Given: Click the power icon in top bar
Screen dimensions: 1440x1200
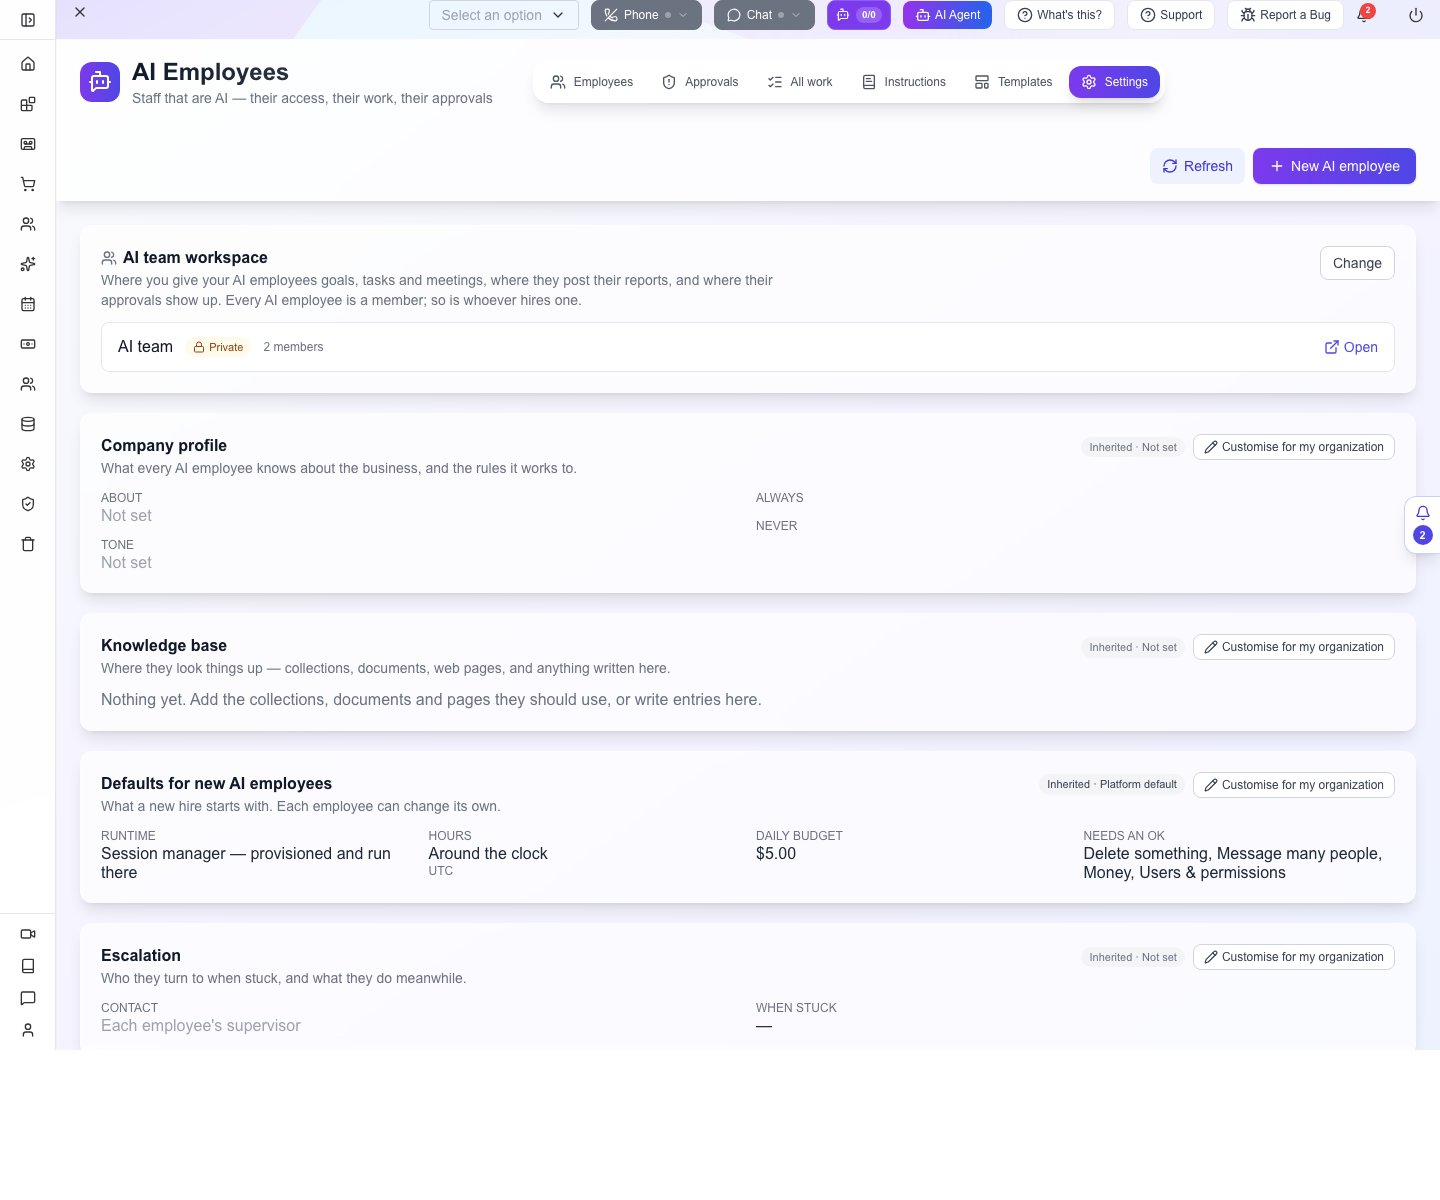Looking at the screenshot, I should coord(1416,15).
